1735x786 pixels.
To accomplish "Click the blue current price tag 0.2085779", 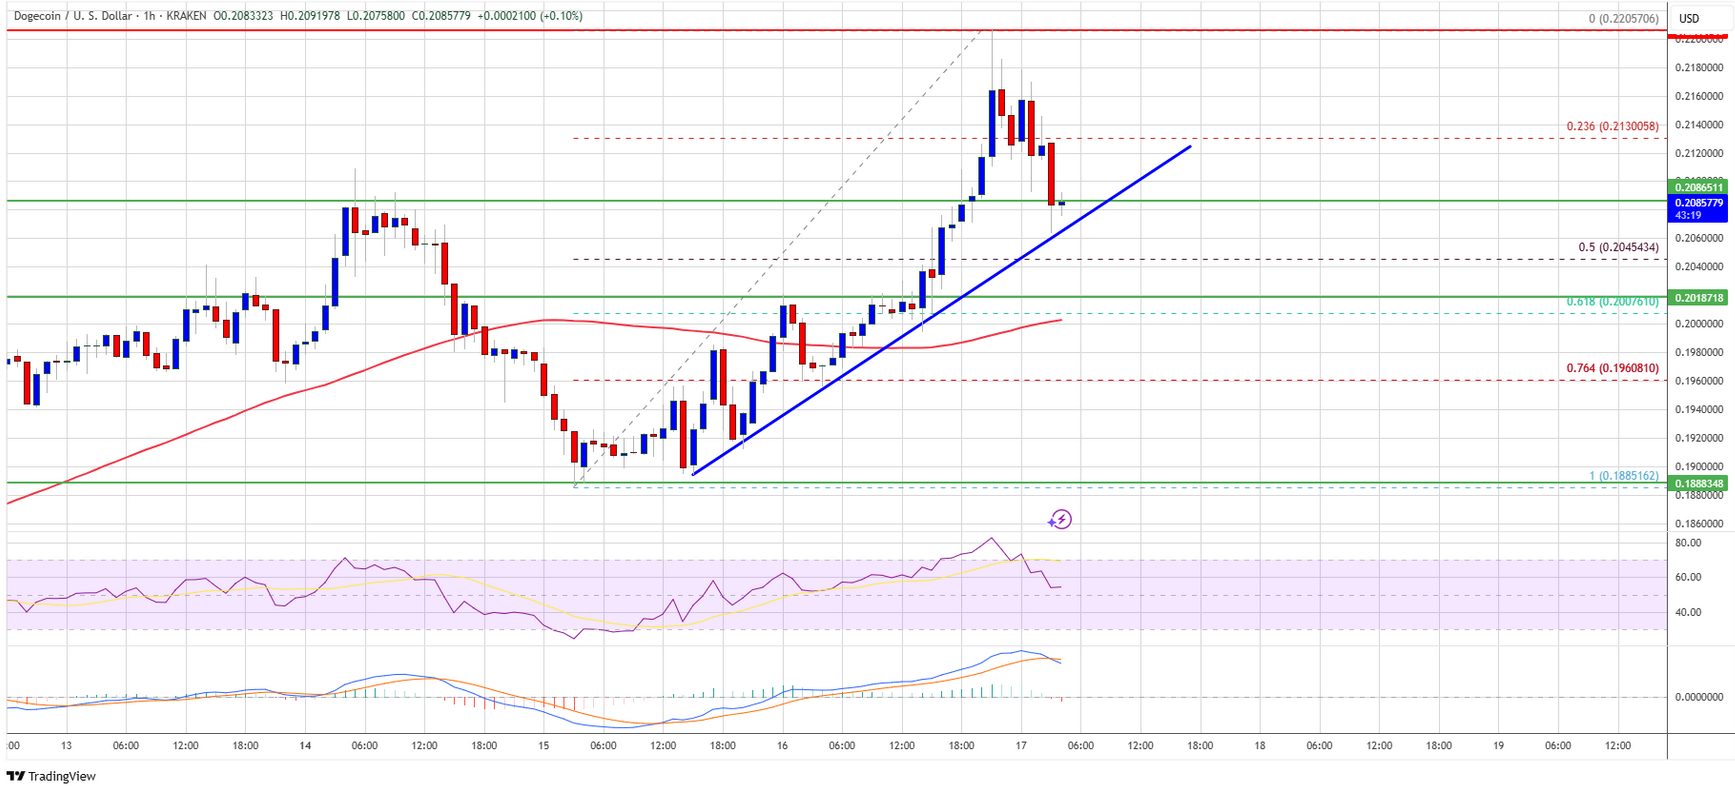I will tap(1699, 202).
